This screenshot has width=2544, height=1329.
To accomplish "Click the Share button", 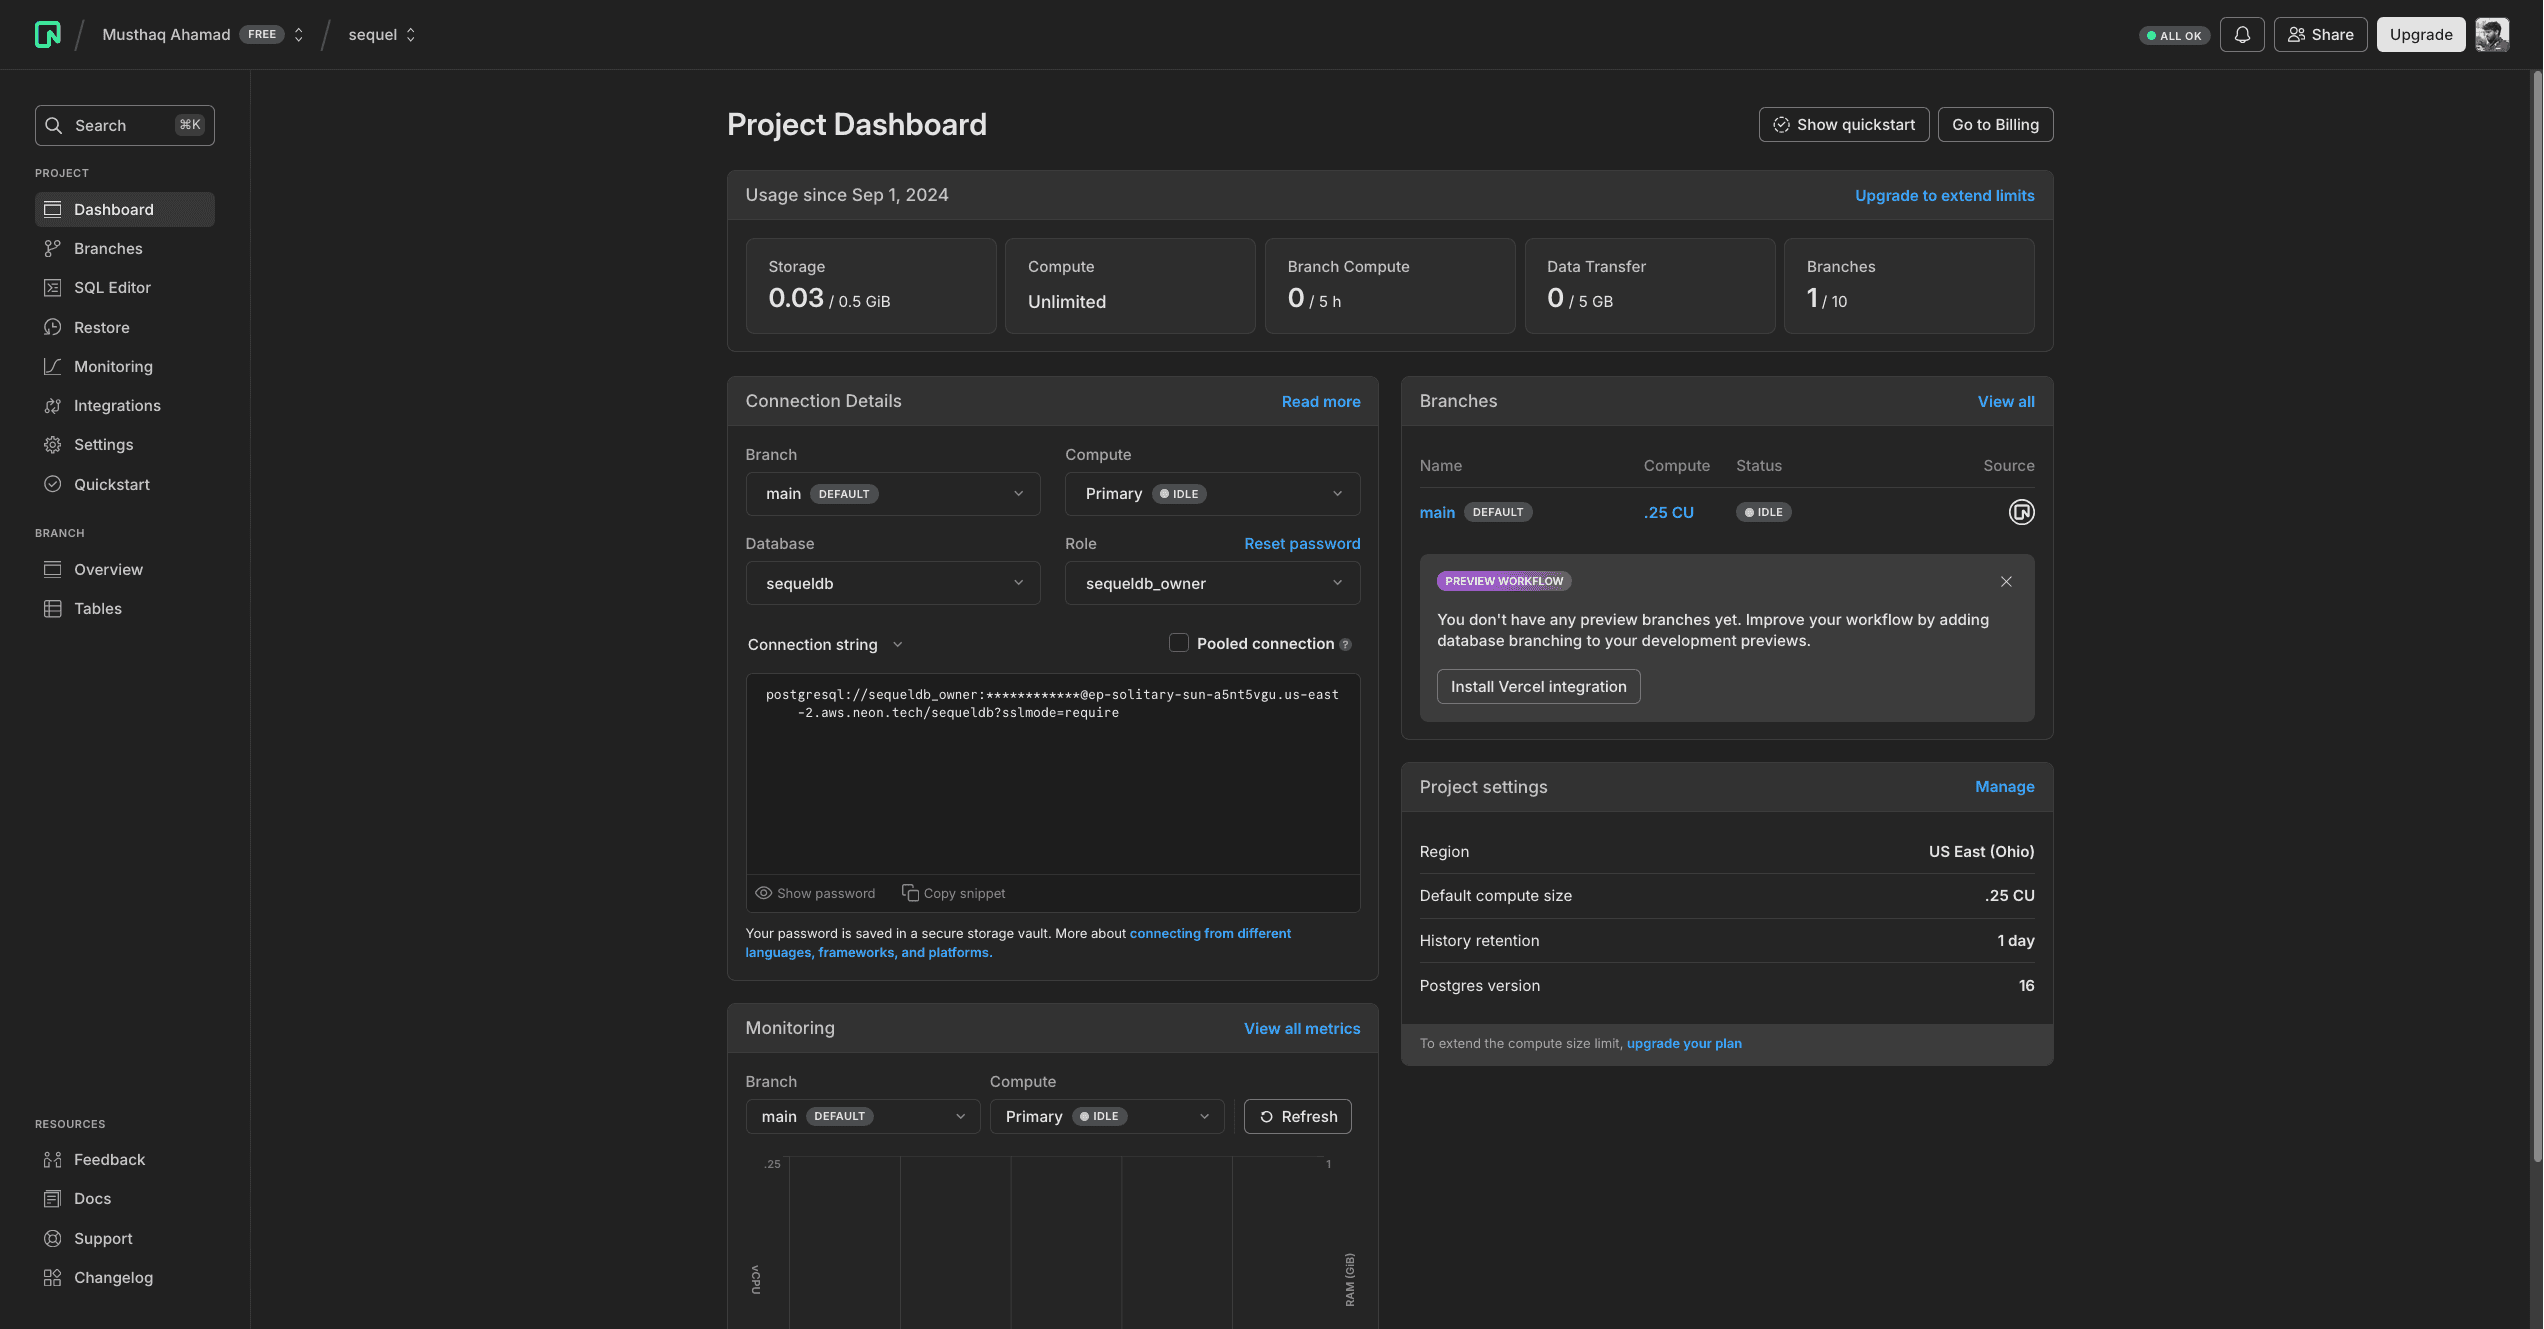I will [x=2320, y=34].
